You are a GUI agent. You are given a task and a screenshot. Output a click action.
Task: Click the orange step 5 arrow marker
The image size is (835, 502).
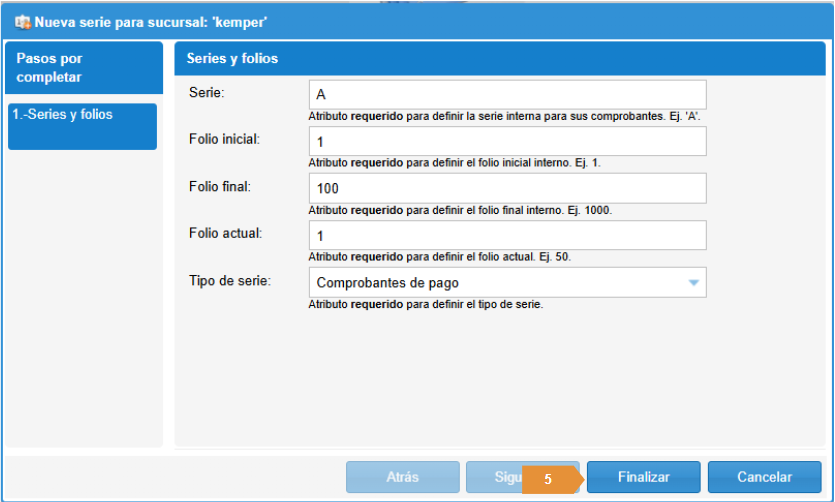pos(553,480)
